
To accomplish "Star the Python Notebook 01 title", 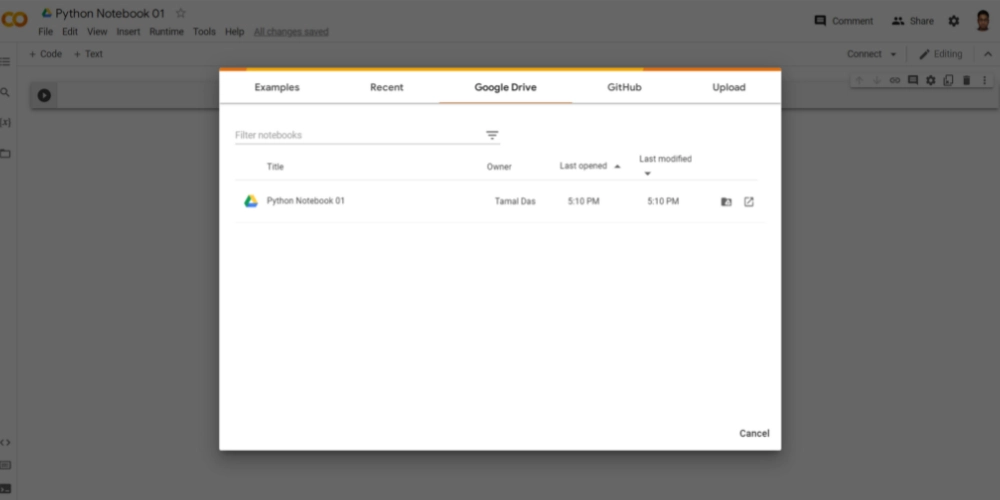I will click(x=181, y=13).
